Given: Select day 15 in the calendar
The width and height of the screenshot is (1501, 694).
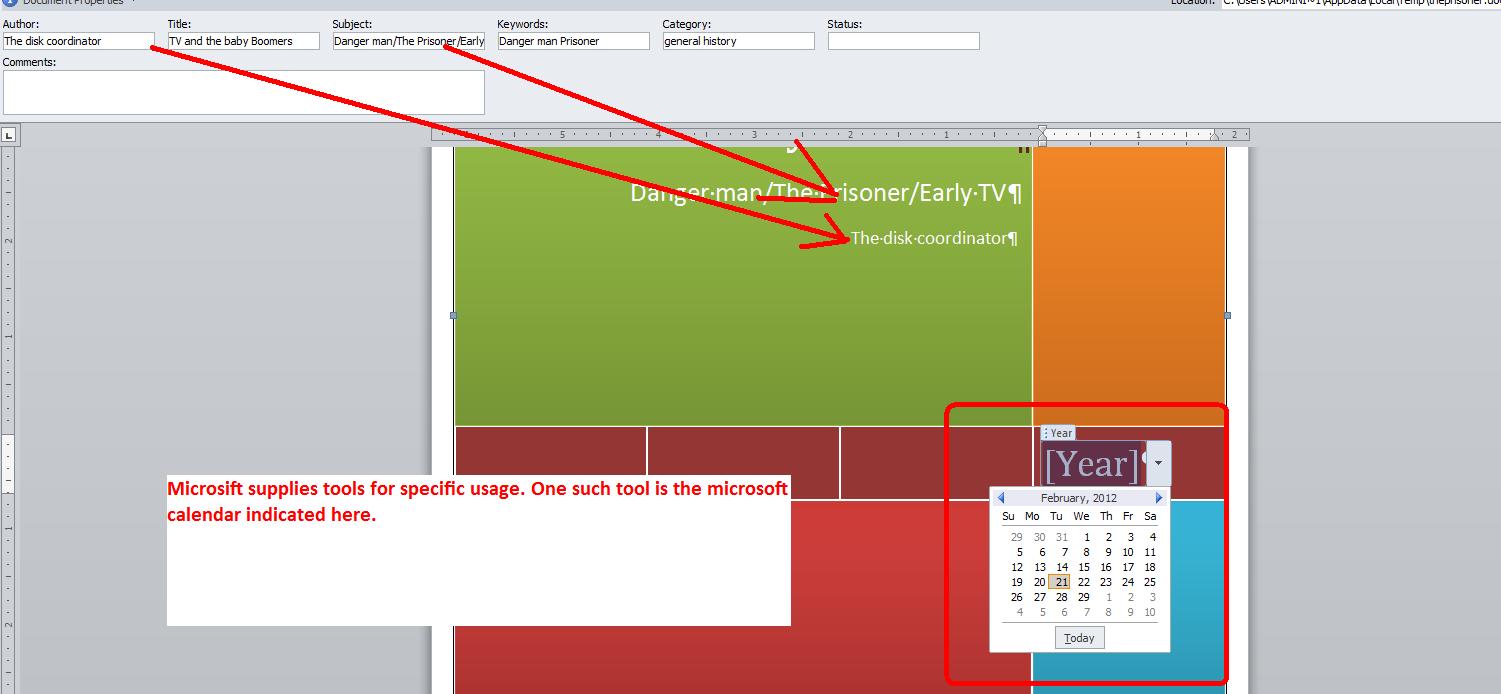Looking at the screenshot, I should [1083, 567].
